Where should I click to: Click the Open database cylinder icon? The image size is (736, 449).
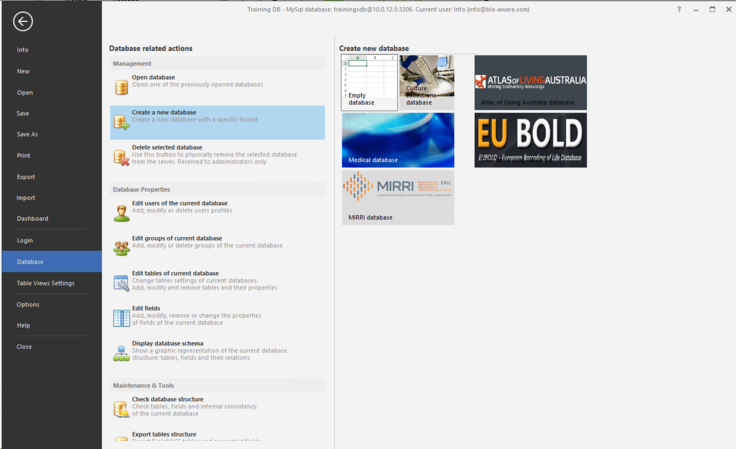(122, 87)
